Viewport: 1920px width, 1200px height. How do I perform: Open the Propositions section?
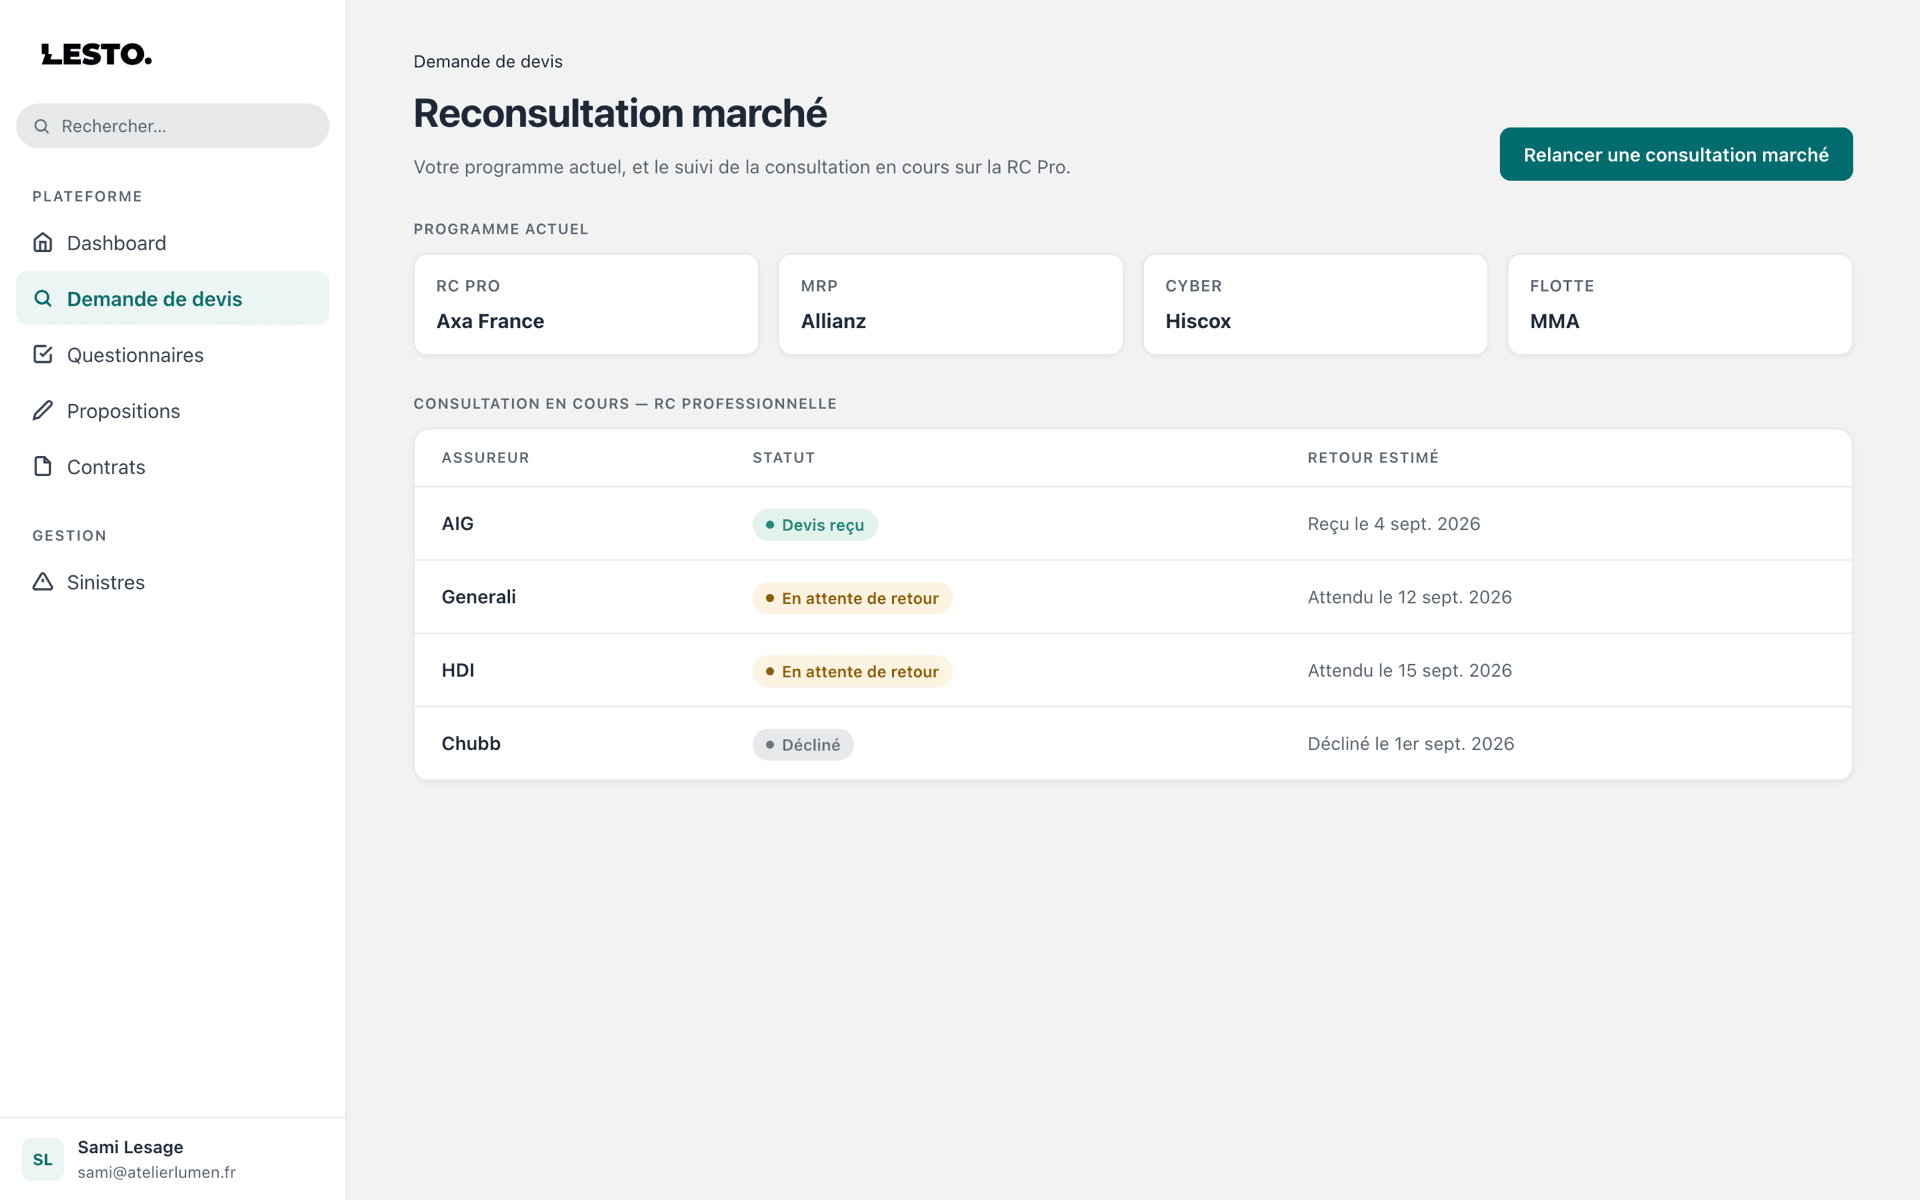172,410
